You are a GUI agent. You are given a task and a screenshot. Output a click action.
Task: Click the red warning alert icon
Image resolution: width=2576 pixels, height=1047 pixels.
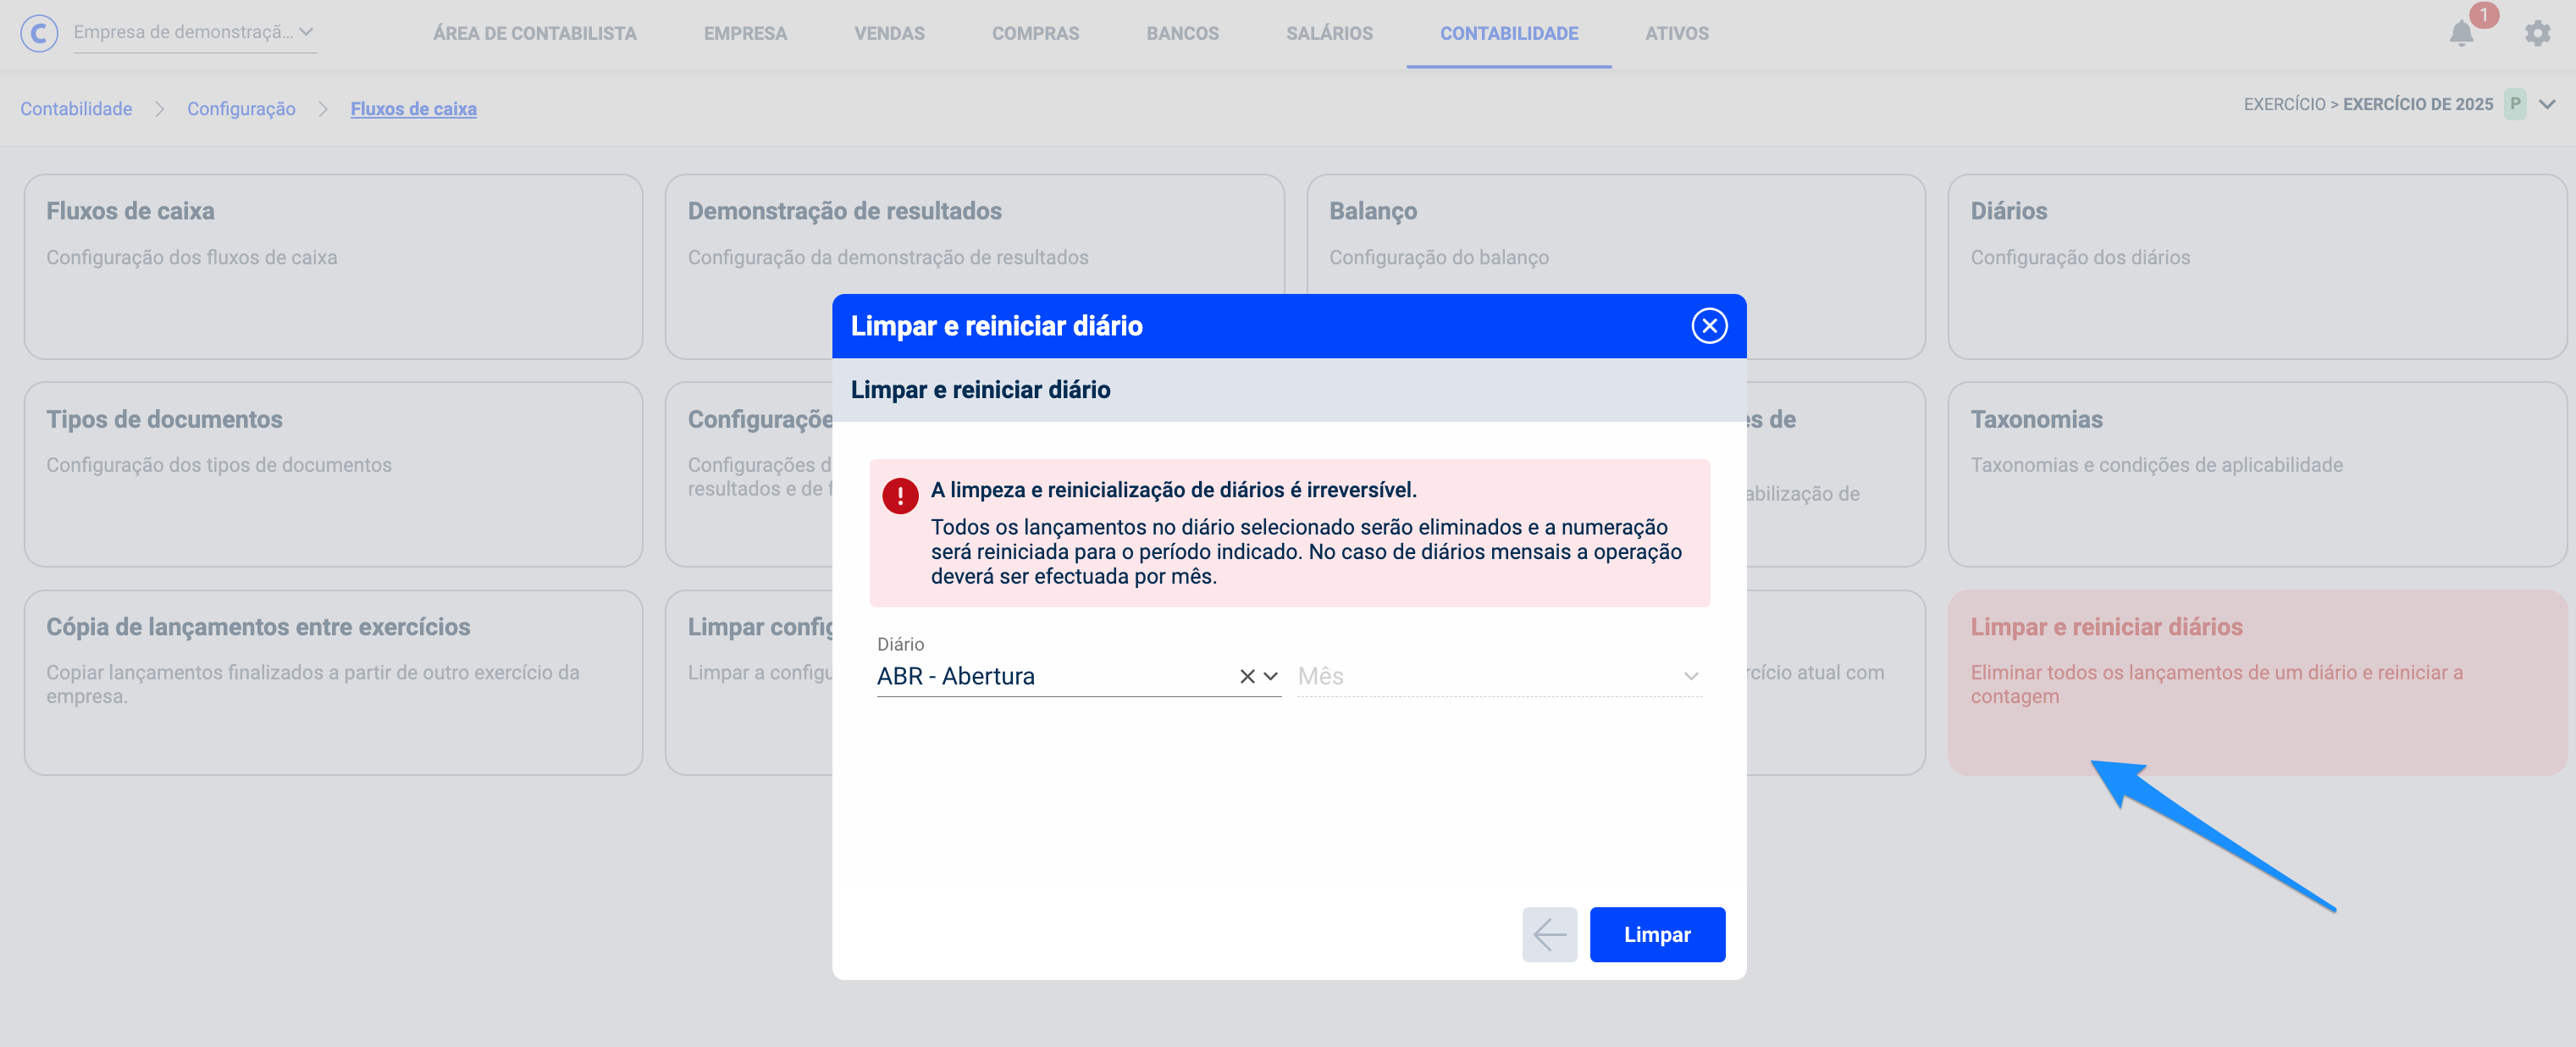point(900,495)
